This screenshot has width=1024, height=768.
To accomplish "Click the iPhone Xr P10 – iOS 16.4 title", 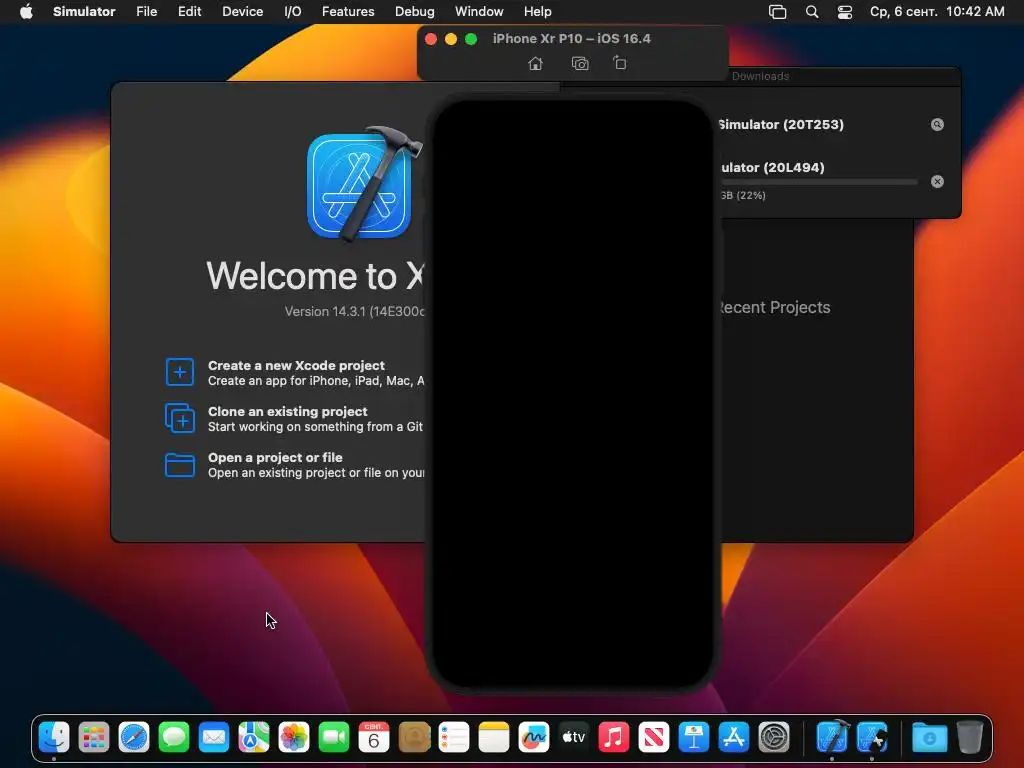I will click(x=571, y=39).
